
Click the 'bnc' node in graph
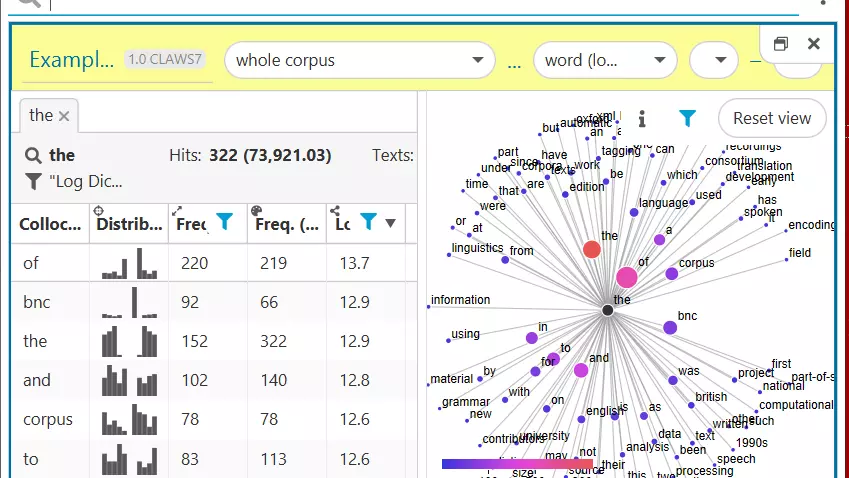point(670,328)
